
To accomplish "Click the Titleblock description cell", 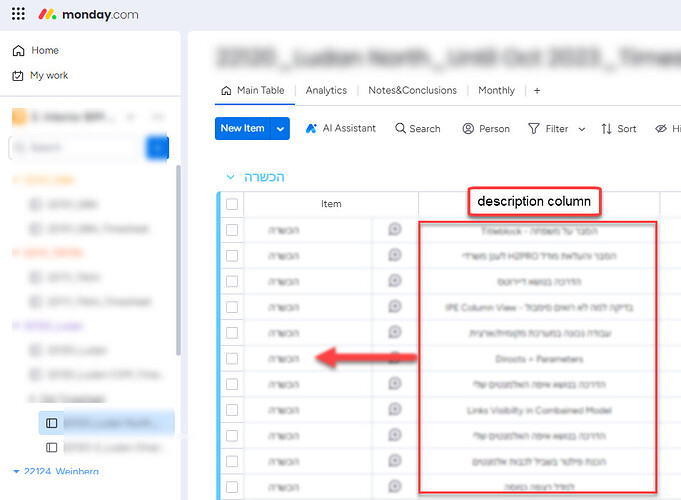I will point(539,231).
